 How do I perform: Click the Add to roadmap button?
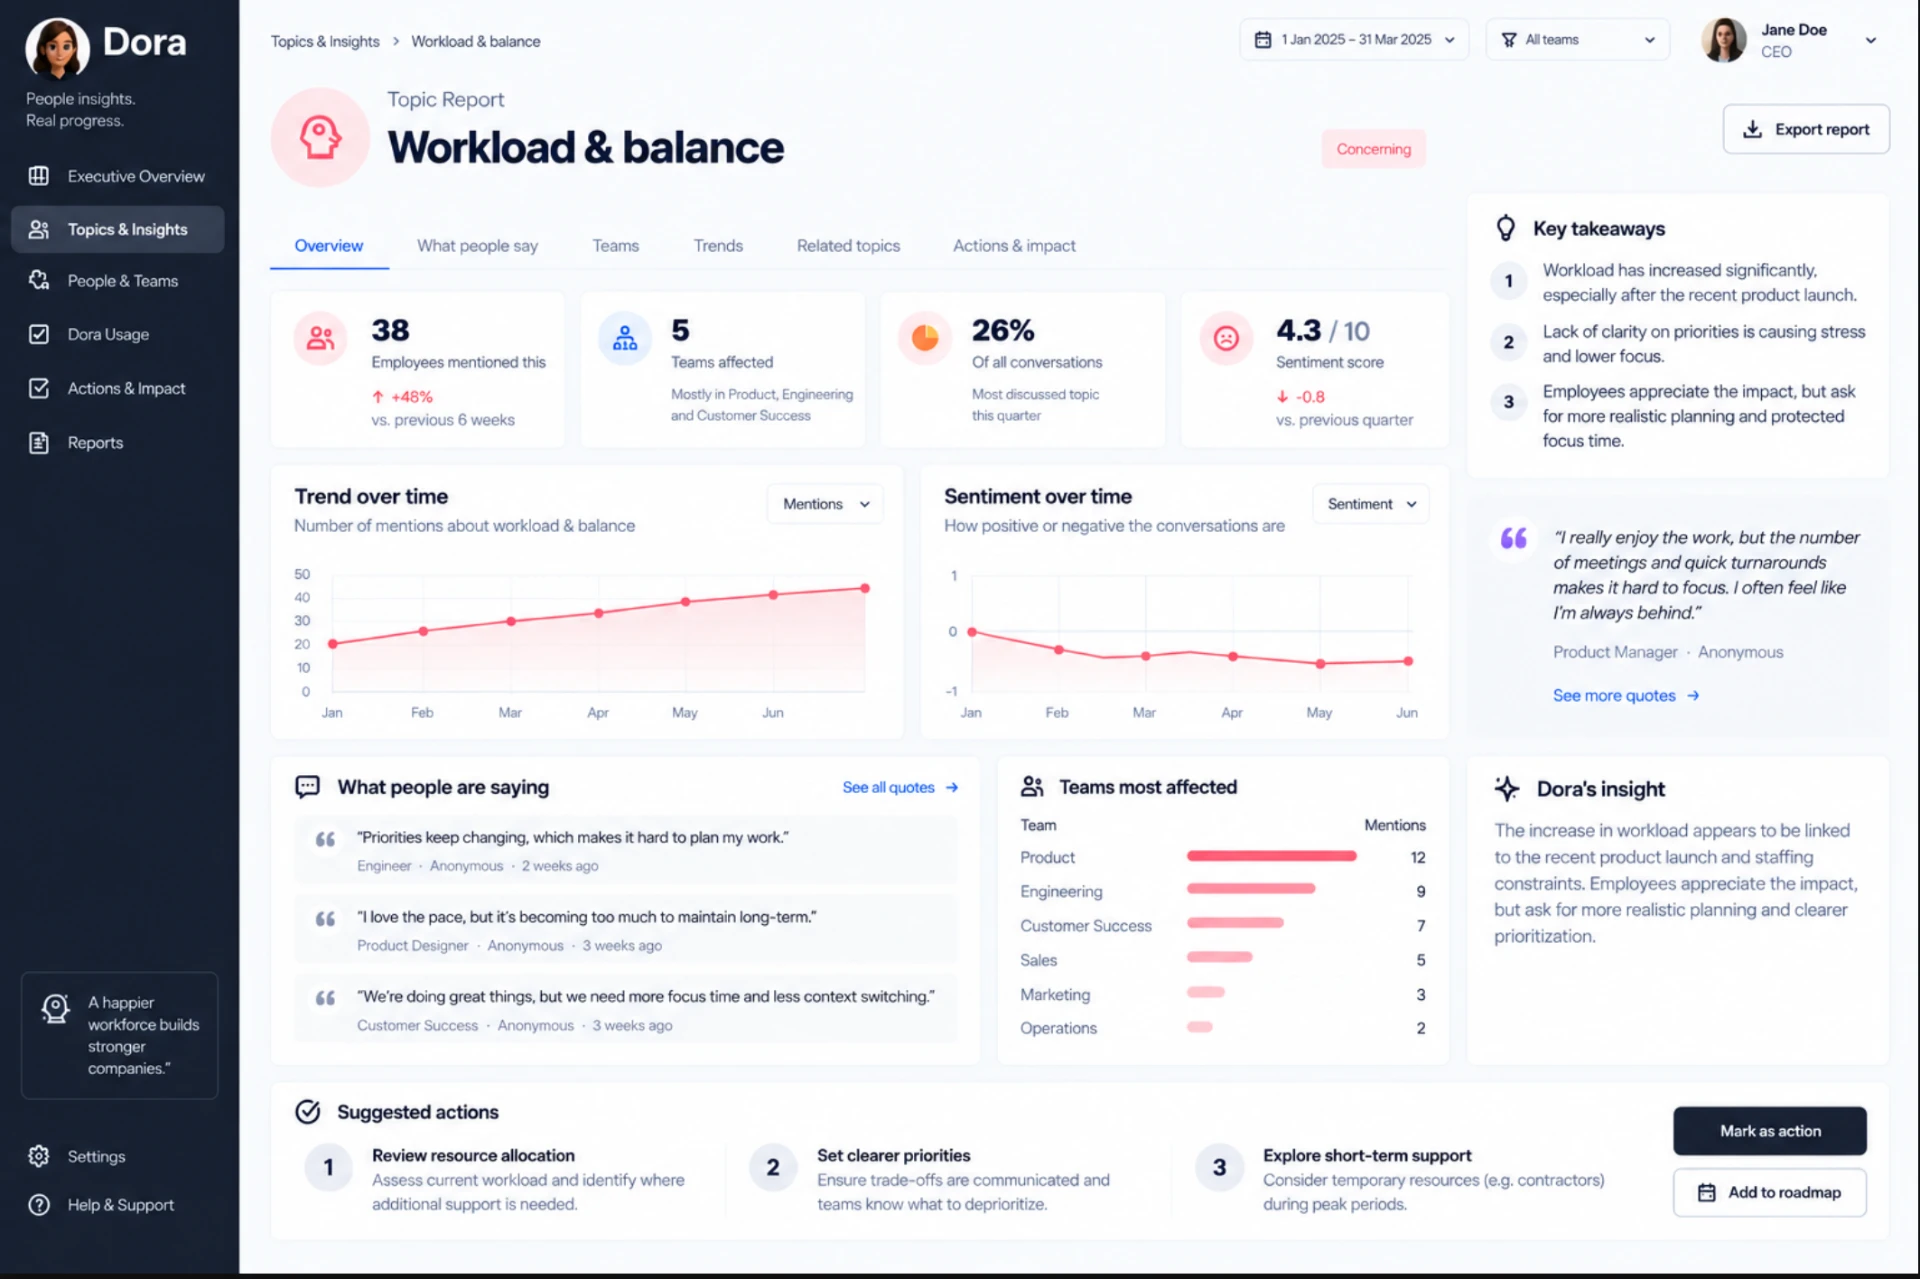(x=1770, y=1192)
